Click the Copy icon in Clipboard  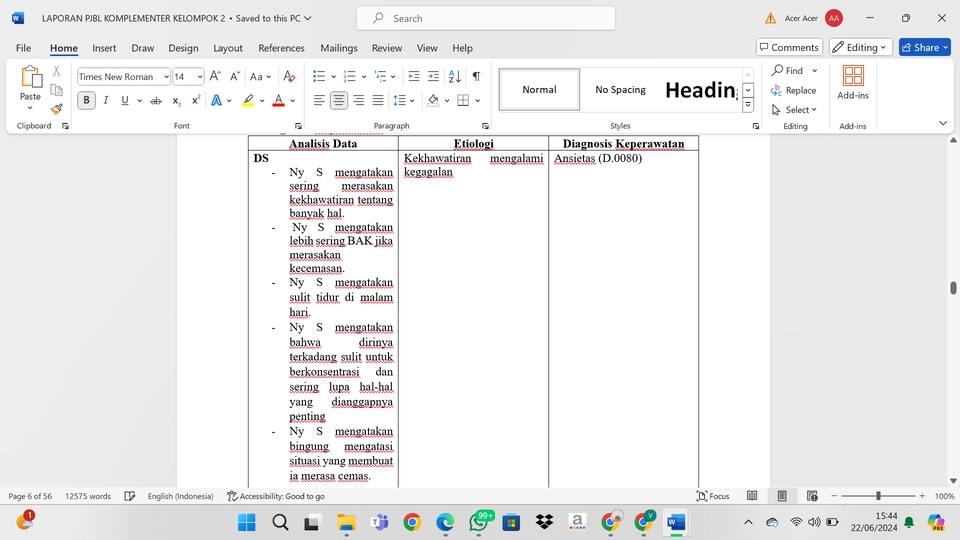(x=56, y=90)
